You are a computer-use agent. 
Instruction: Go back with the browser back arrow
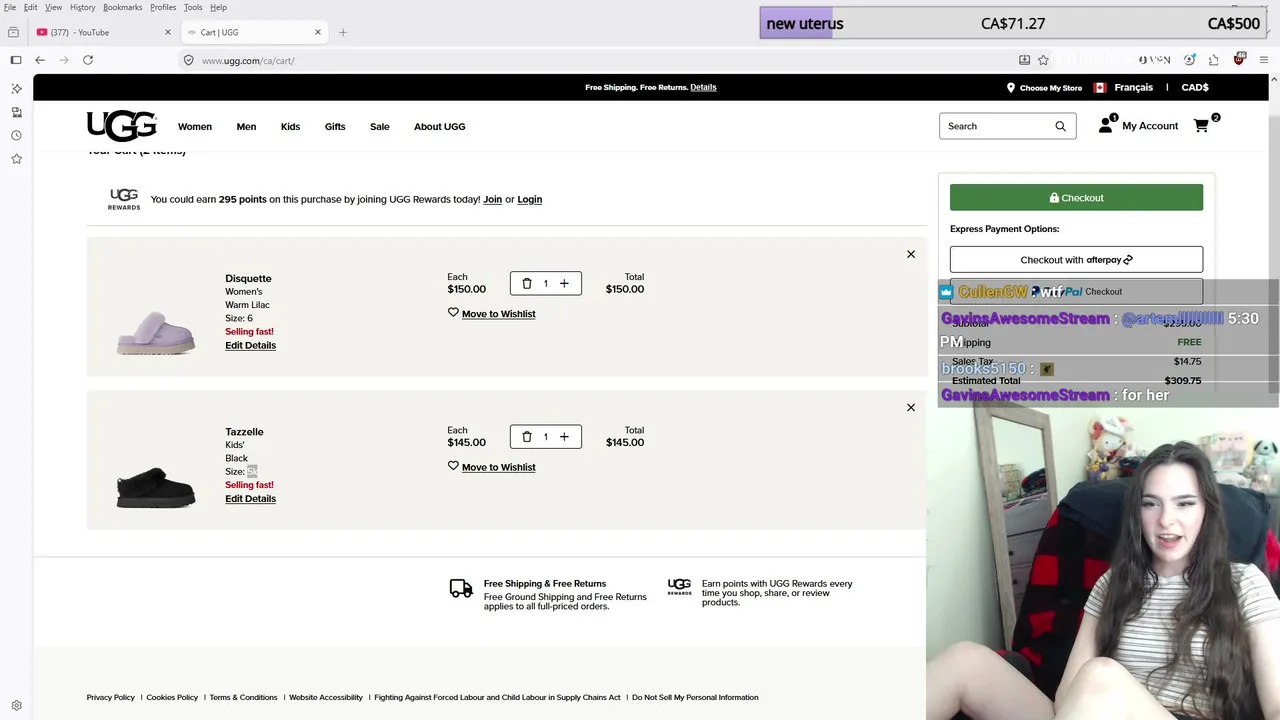click(x=40, y=60)
